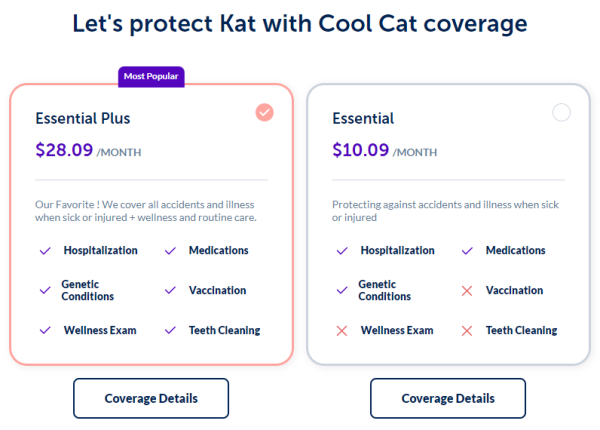Click the Essential Plus plan title

tap(83, 119)
